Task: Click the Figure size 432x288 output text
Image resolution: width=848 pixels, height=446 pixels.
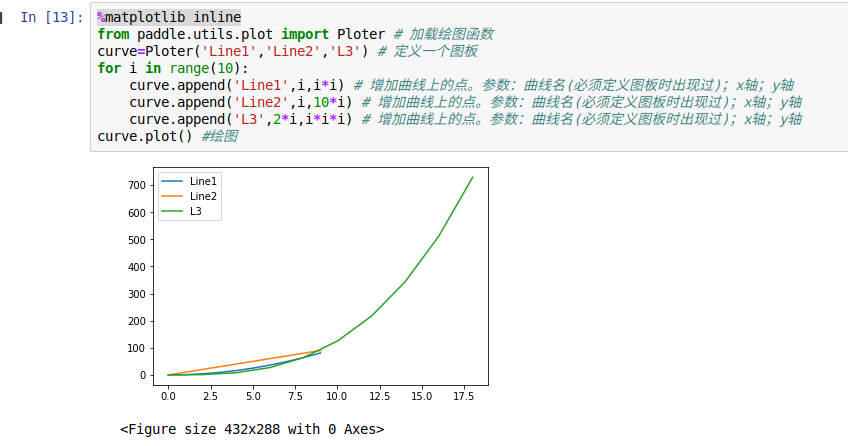Action: 252,429
